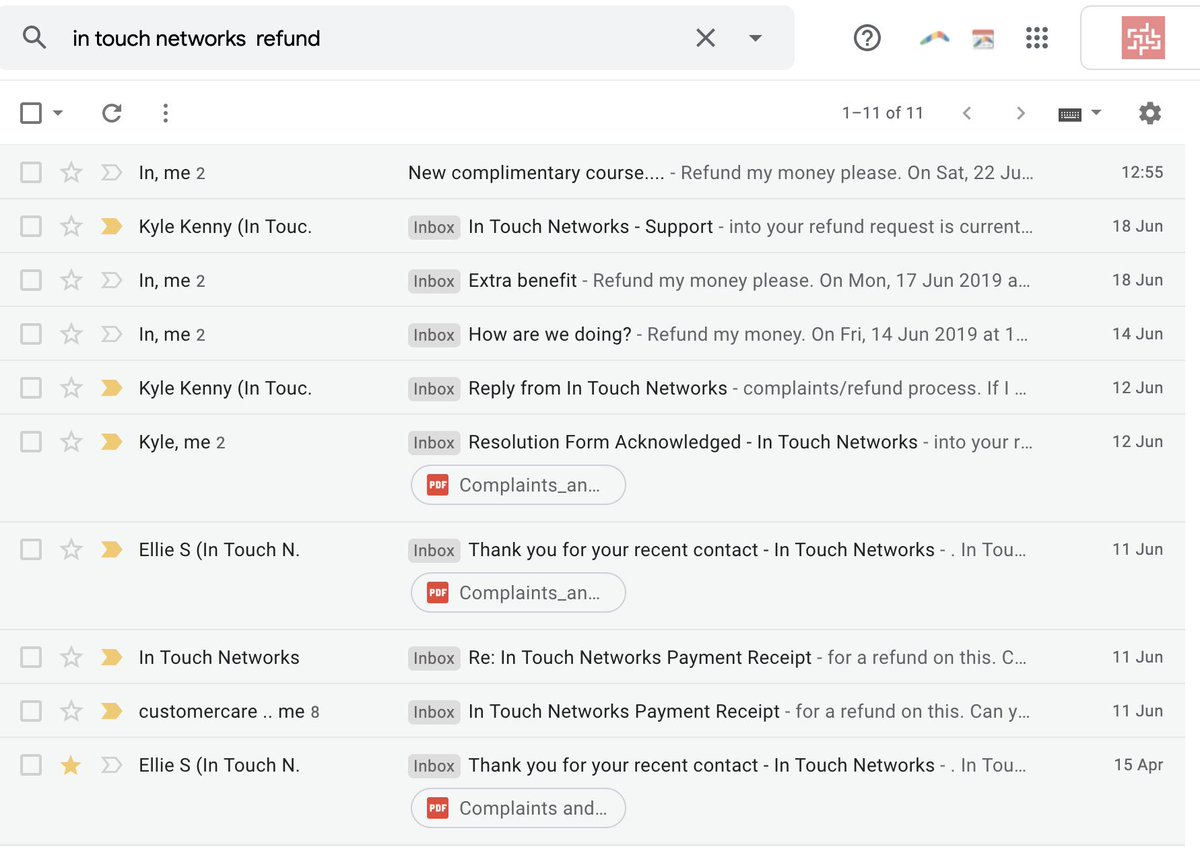Star the New complimentary course email
The height and width of the screenshot is (847, 1200).
pos(71,173)
